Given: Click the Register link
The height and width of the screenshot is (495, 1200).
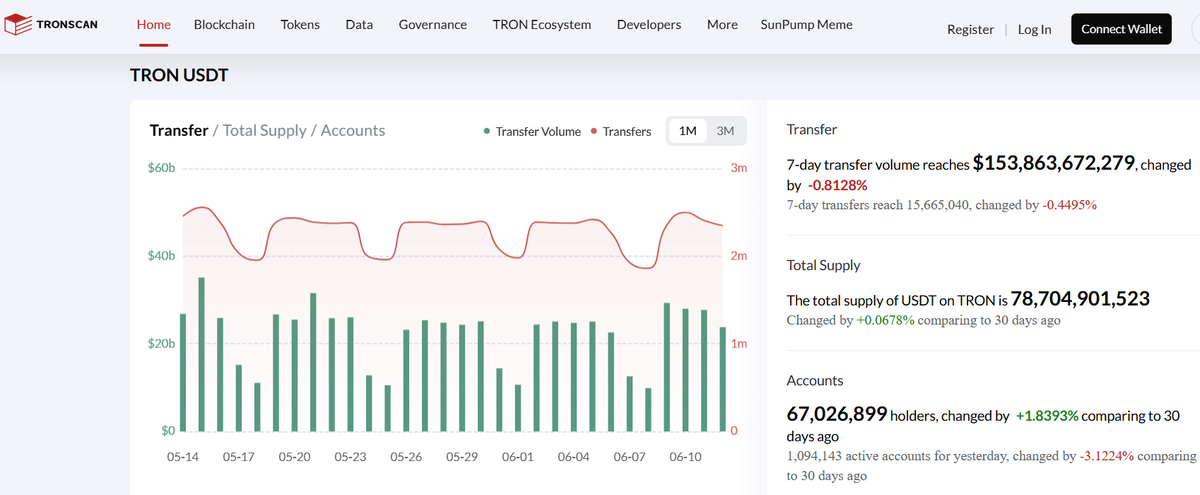Looking at the screenshot, I should pyautogui.click(x=970, y=29).
